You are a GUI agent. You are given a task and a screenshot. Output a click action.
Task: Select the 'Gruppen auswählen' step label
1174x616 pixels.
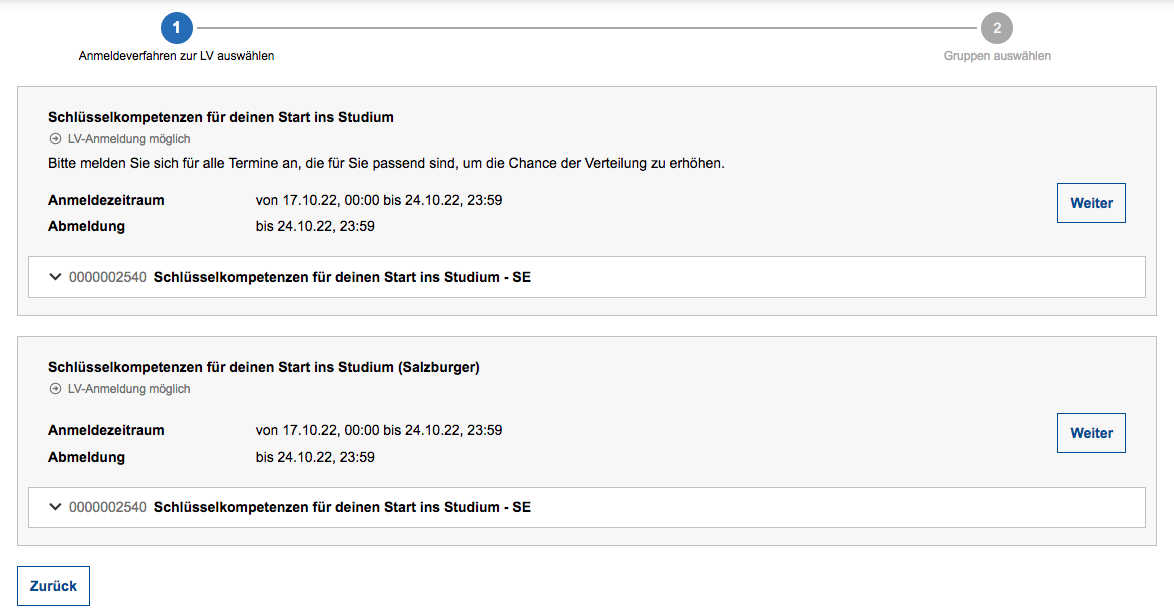click(x=997, y=56)
